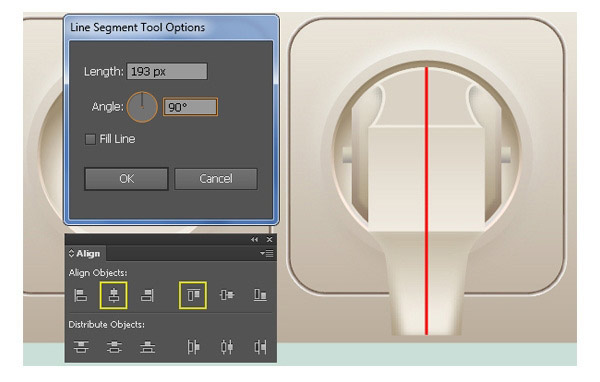This screenshot has height=382, width=600.
Task: Apply Horizontal Distribute Right
Action: tap(260, 347)
